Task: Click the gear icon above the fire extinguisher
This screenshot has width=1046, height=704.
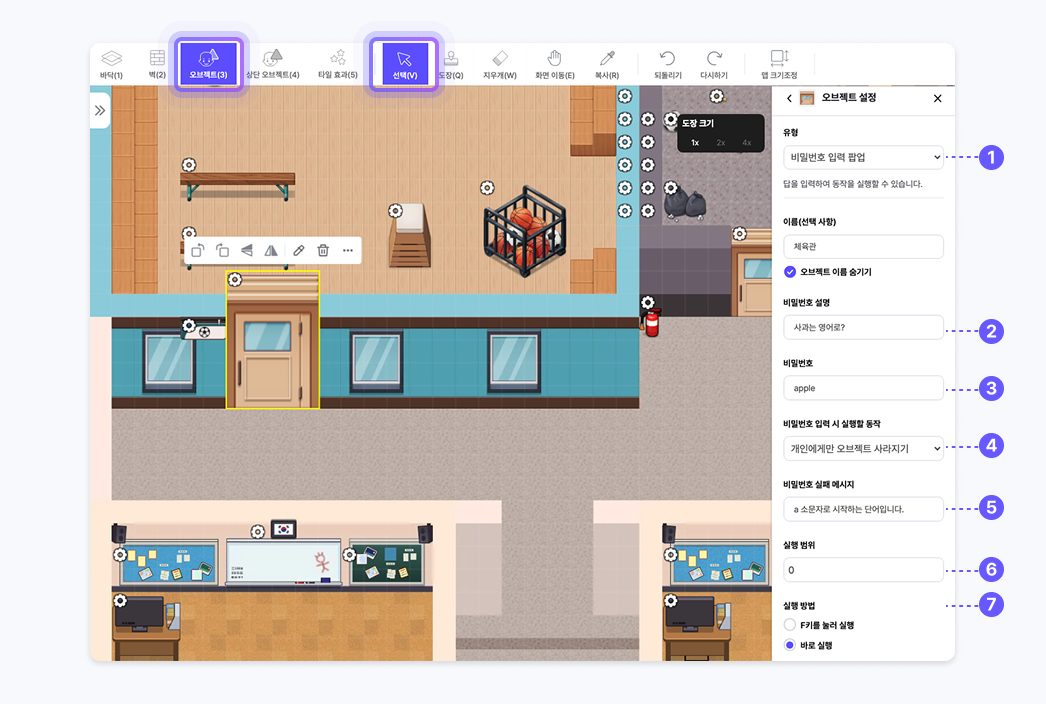Action: (x=648, y=302)
